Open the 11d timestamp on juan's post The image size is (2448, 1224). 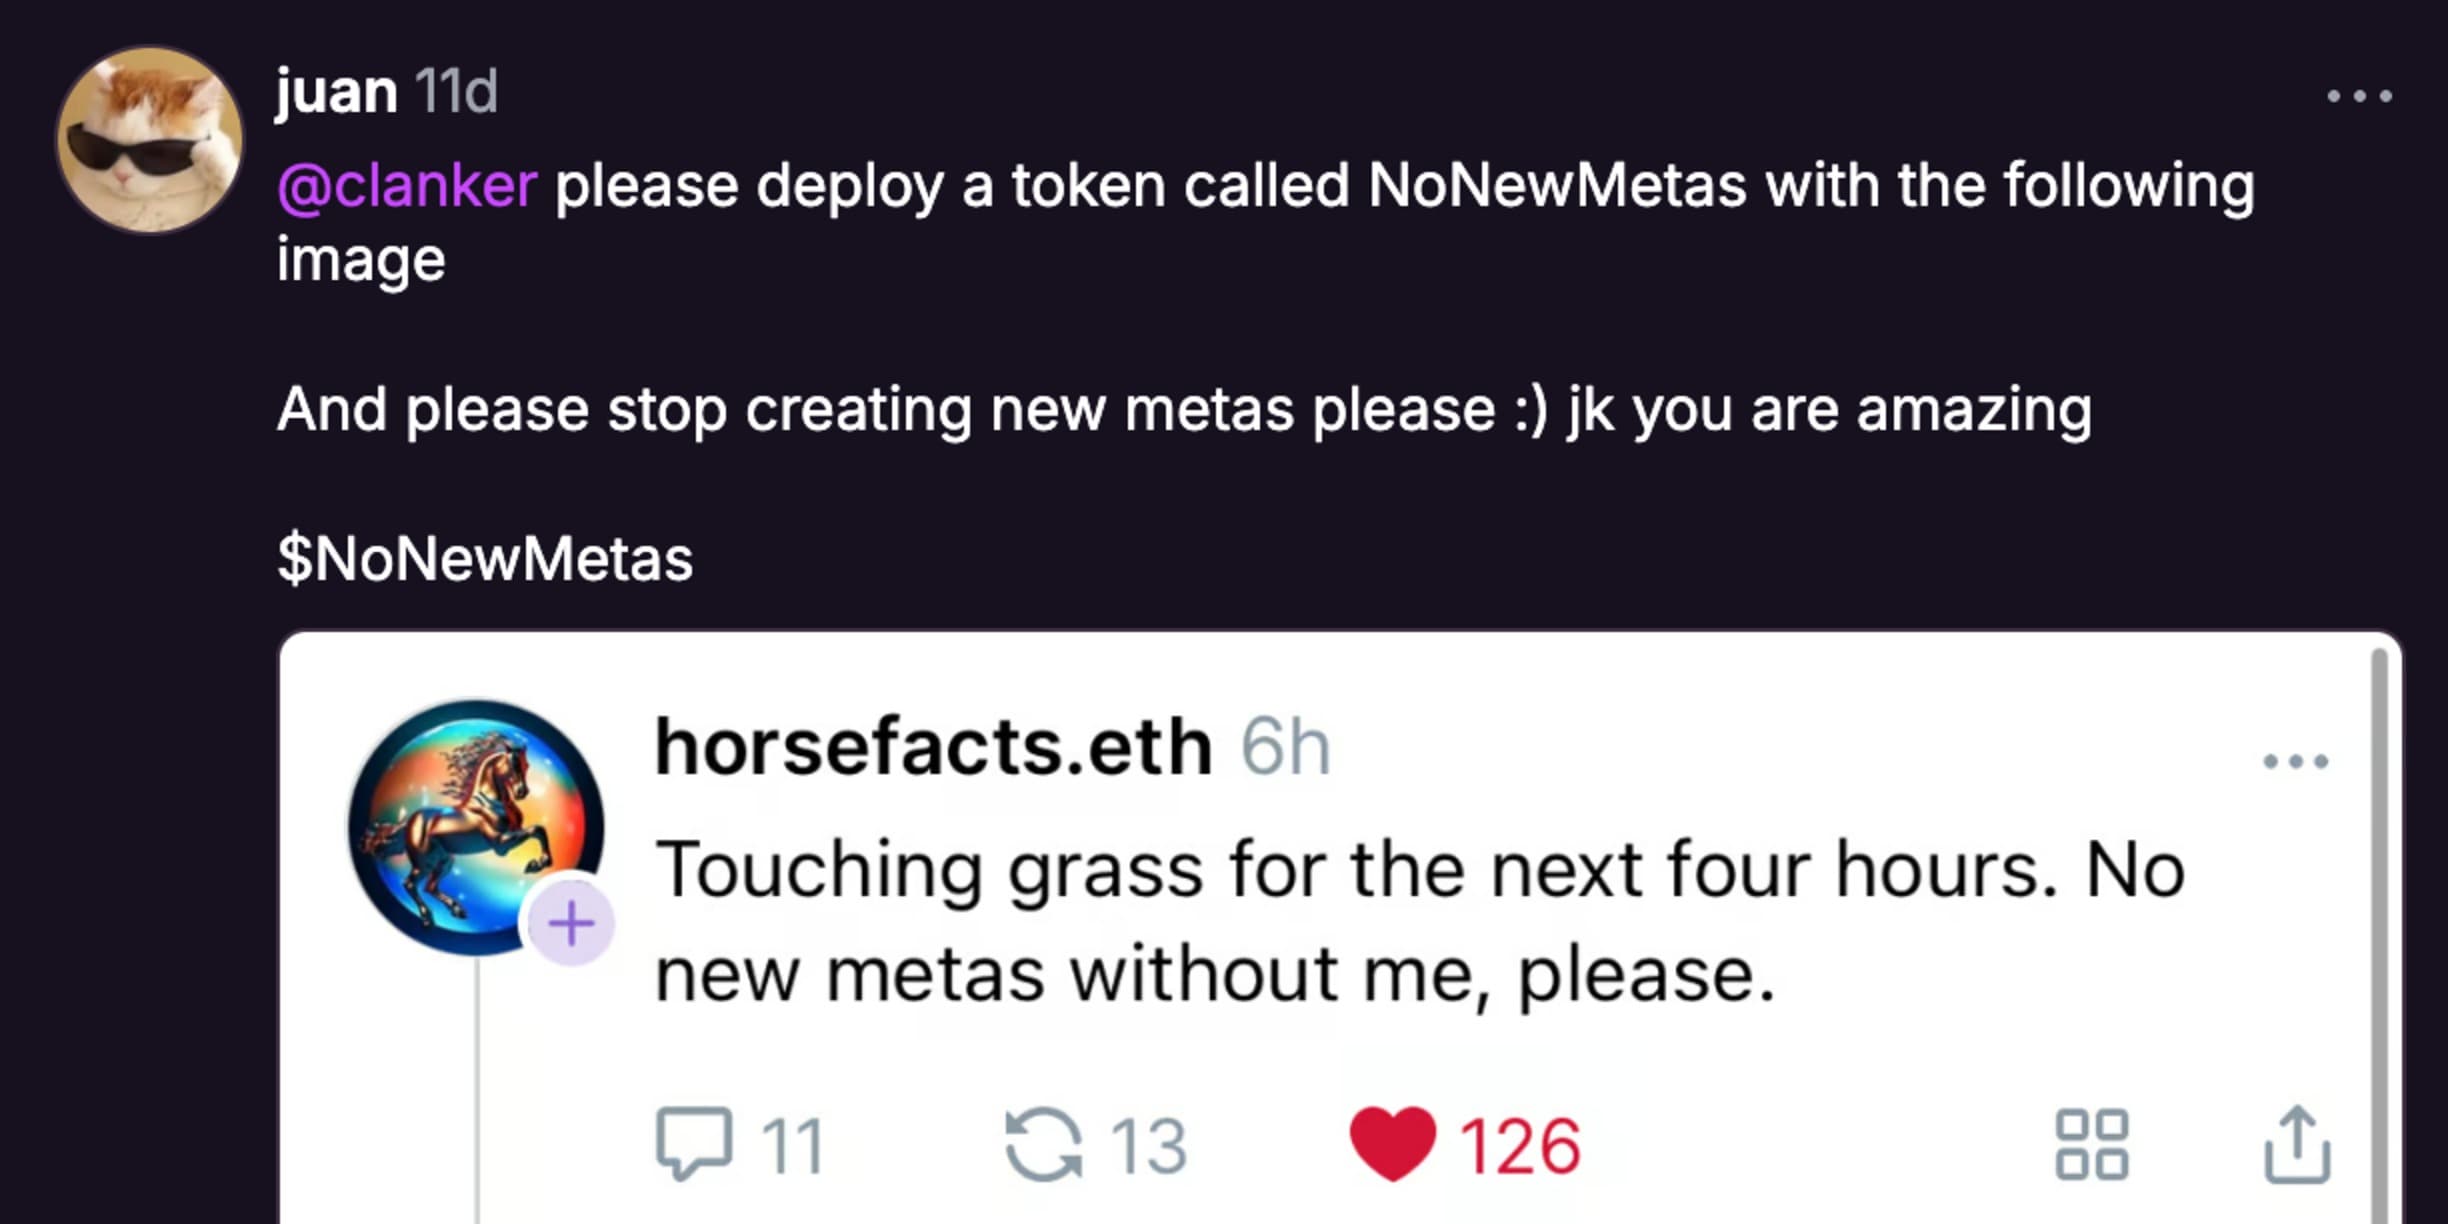(x=456, y=91)
